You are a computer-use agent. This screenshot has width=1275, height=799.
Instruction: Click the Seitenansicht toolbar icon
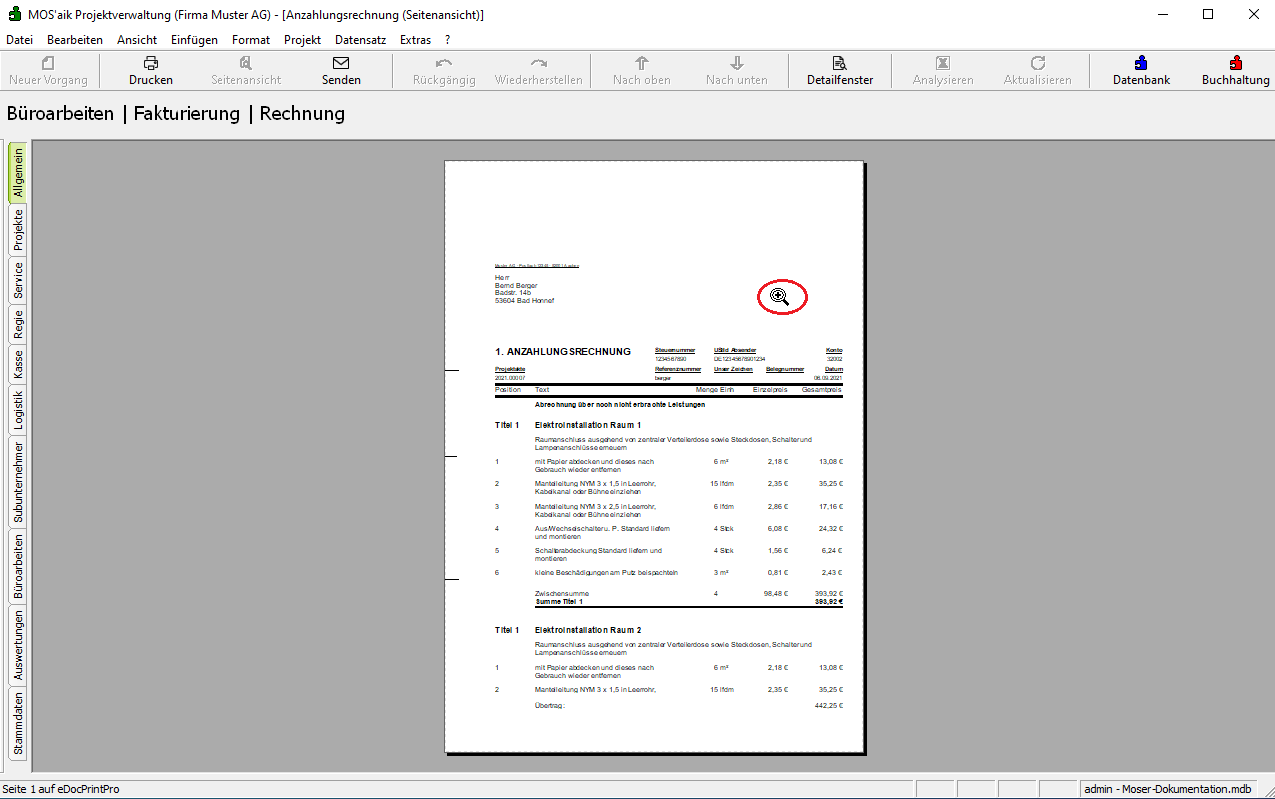[246, 63]
